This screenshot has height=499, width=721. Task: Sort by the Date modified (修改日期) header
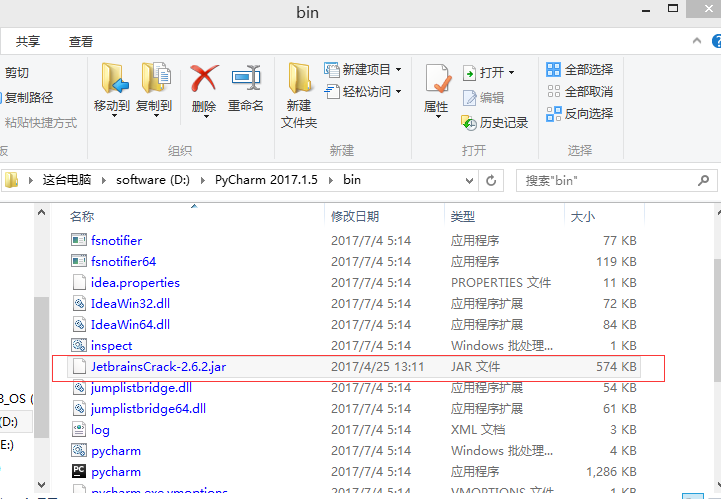355,216
